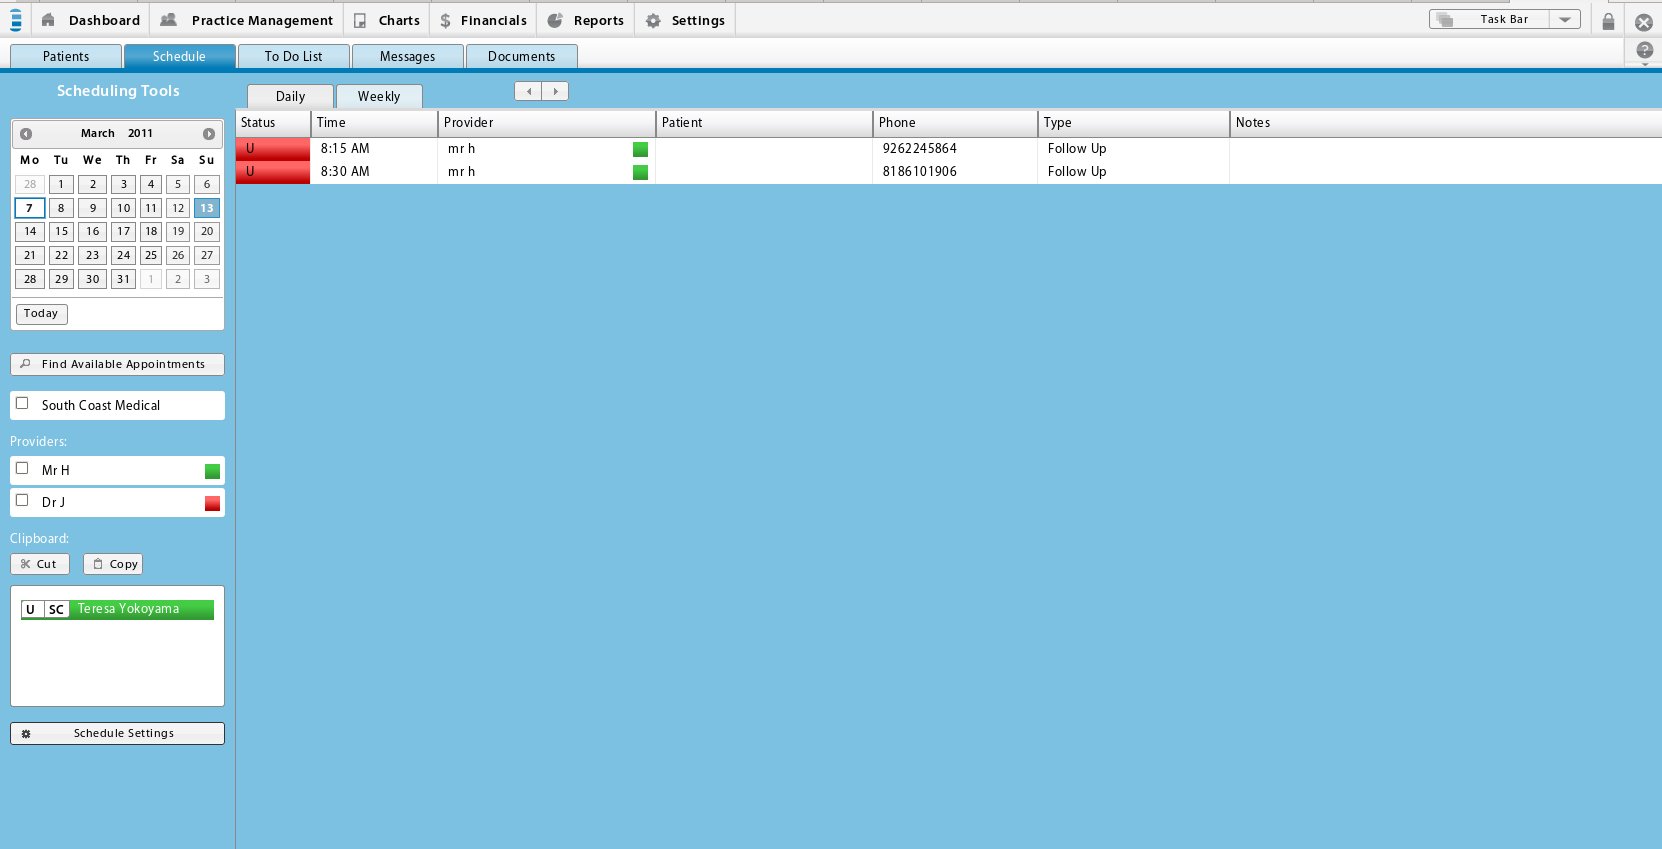Click the Financials dollar icon

point(445,21)
